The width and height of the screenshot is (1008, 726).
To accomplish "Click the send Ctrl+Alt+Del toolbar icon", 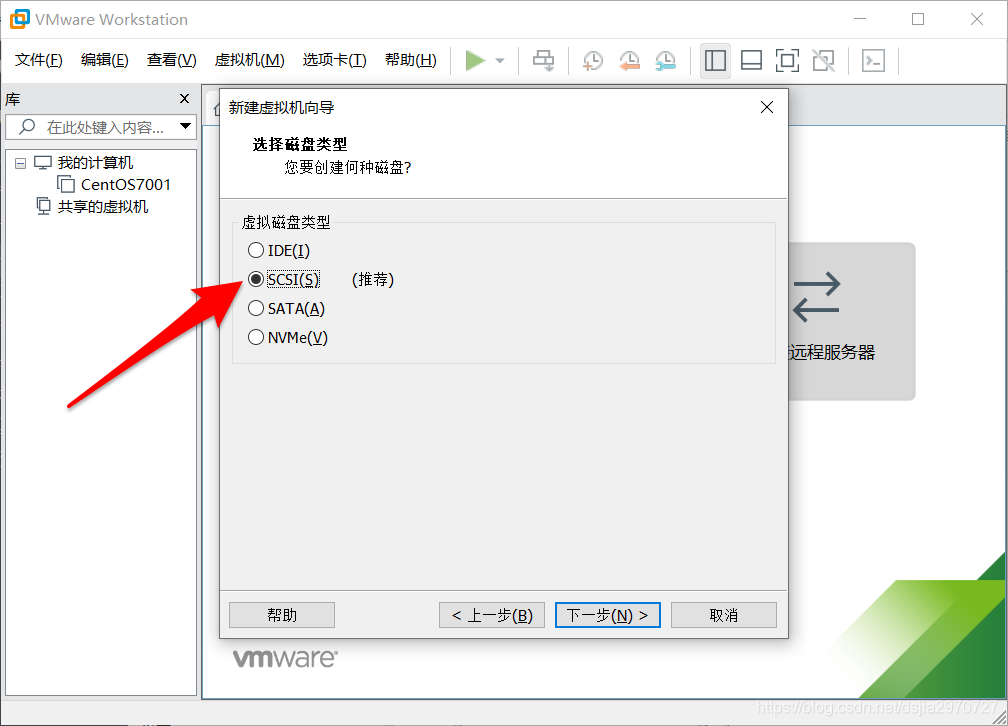I will (543, 60).
